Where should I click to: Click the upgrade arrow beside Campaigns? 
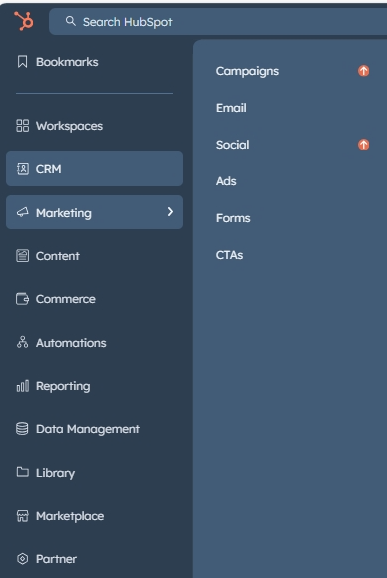364,70
